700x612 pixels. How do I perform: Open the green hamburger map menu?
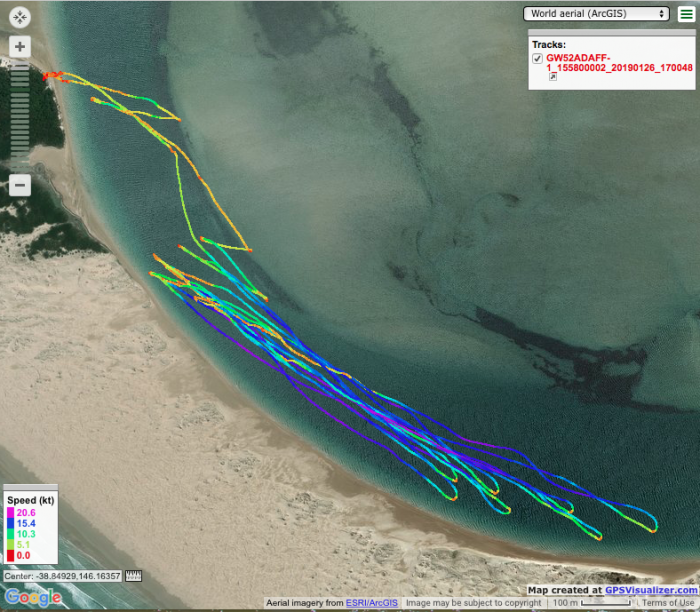(686, 14)
